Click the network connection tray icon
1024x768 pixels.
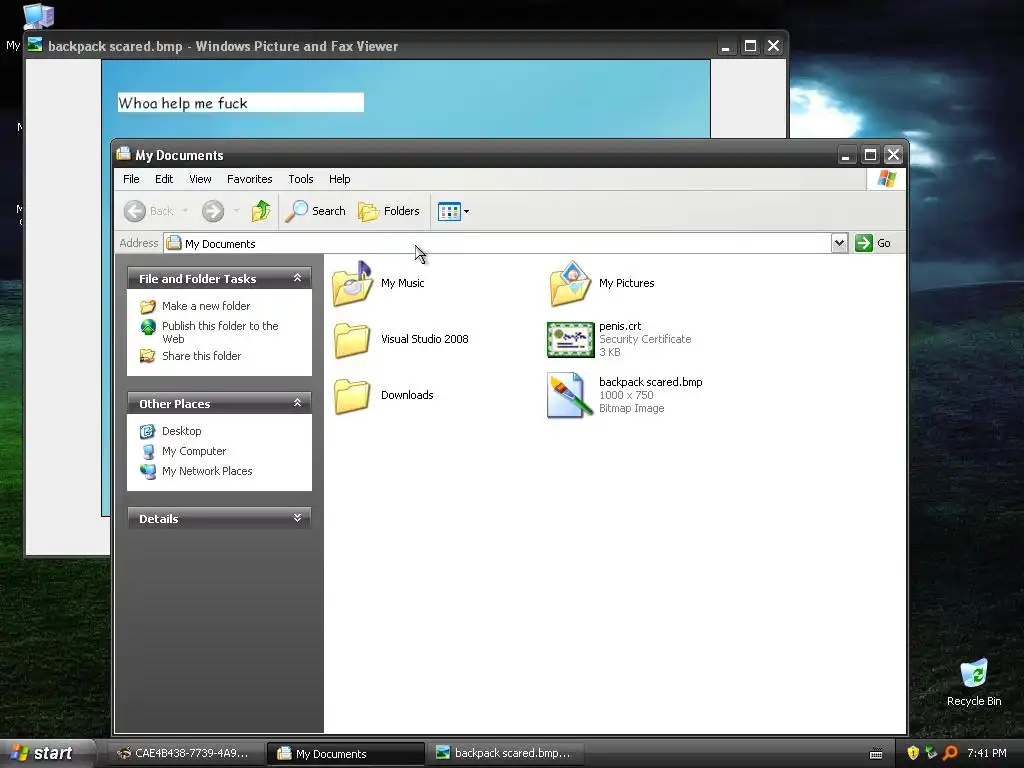[931, 753]
